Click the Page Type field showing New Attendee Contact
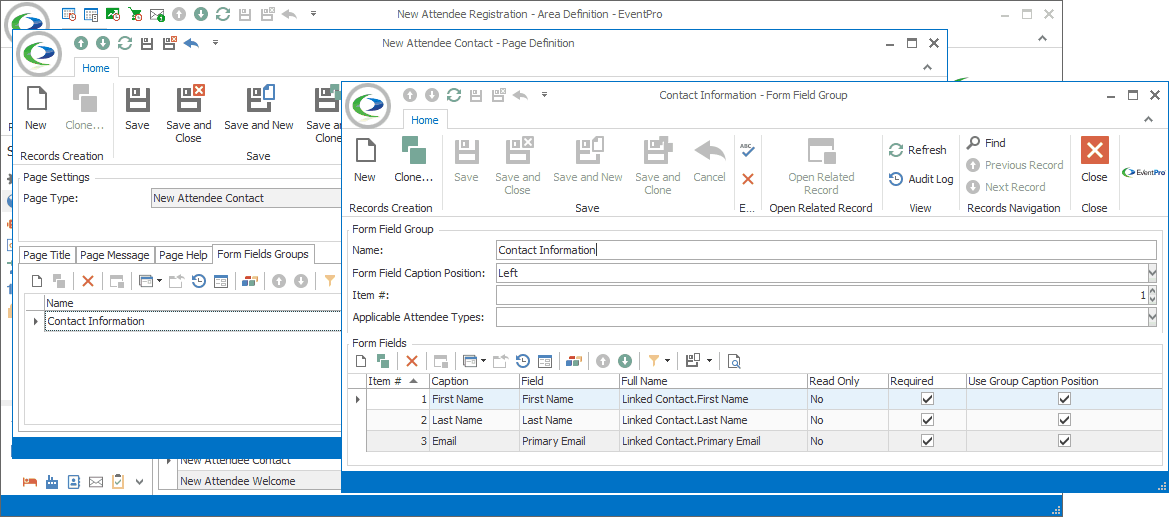Screen dimensions: 1169x517 pos(246,198)
